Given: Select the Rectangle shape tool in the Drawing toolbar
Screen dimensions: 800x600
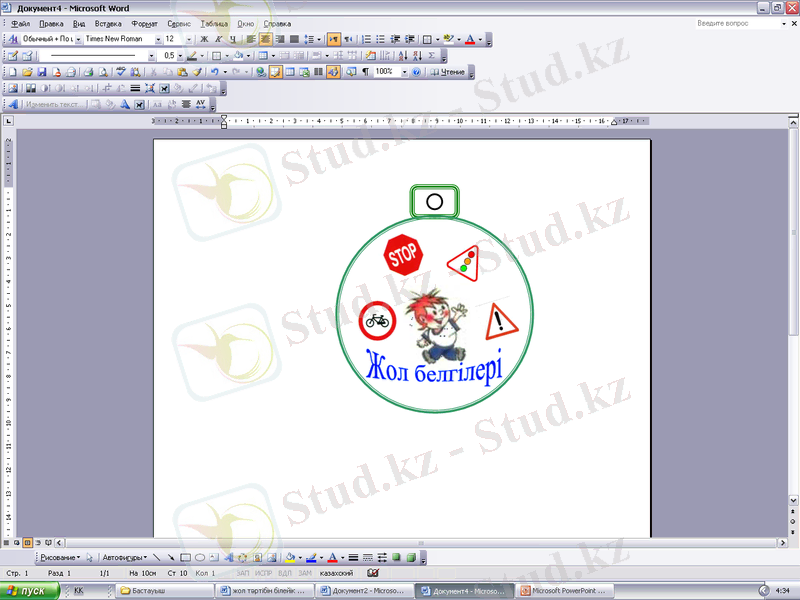Looking at the screenshot, I should click(185, 557).
